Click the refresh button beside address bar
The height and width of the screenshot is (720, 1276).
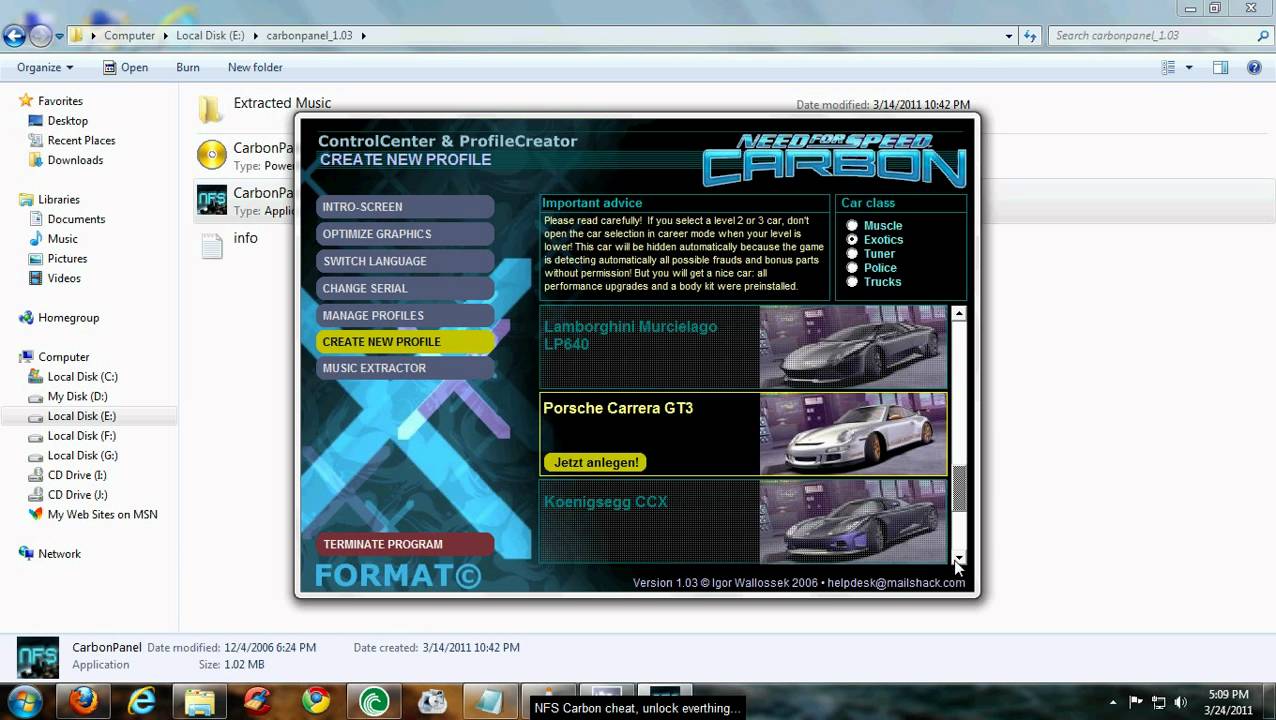pyautogui.click(x=1030, y=35)
